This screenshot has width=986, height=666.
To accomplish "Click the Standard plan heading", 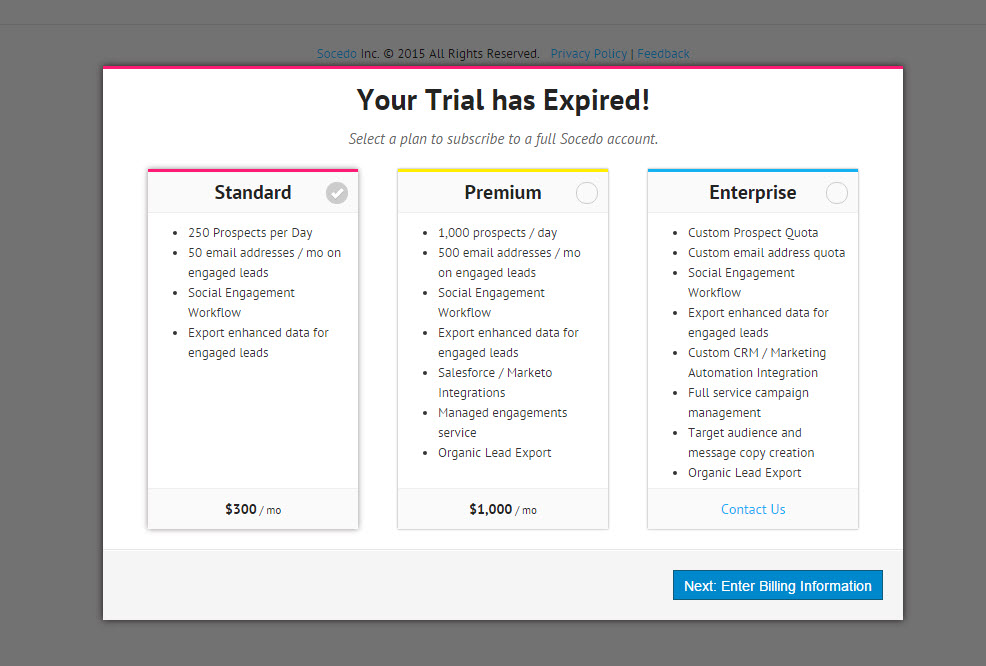I will [253, 193].
